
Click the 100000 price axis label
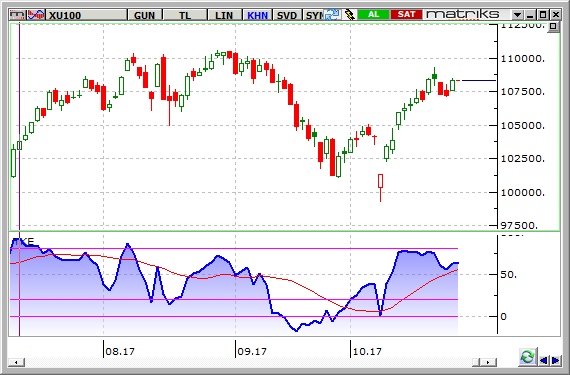[x=522, y=193]
